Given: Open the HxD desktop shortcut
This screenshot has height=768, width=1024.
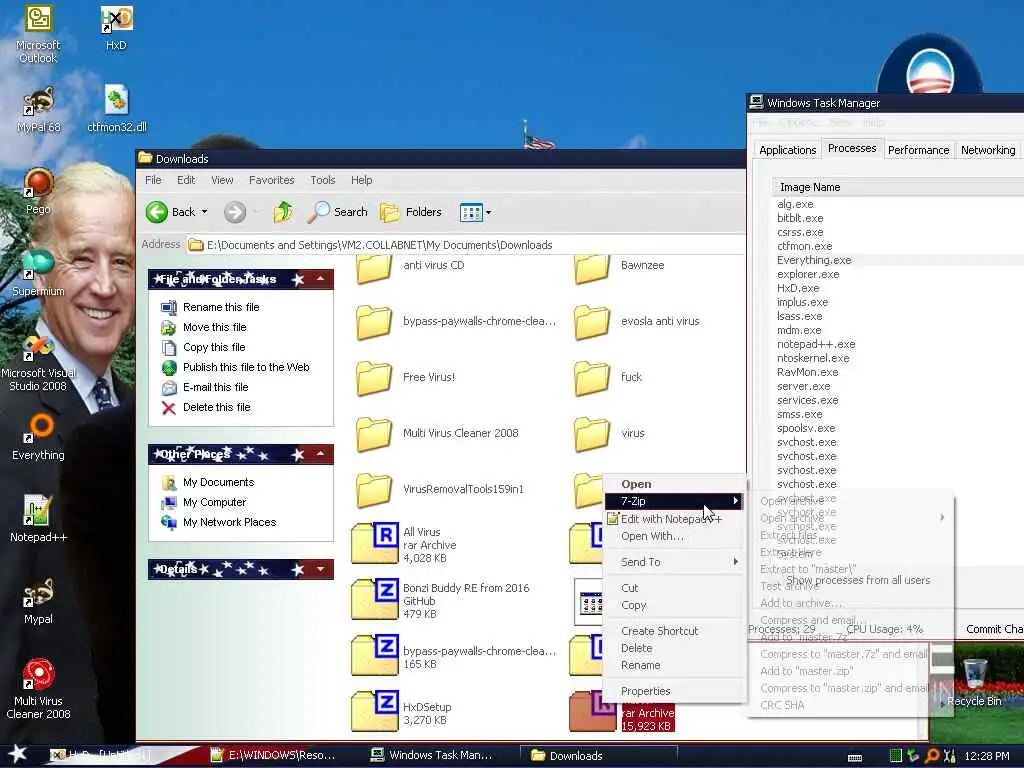Looking at the screenshot, I should [x=116, y=28].
